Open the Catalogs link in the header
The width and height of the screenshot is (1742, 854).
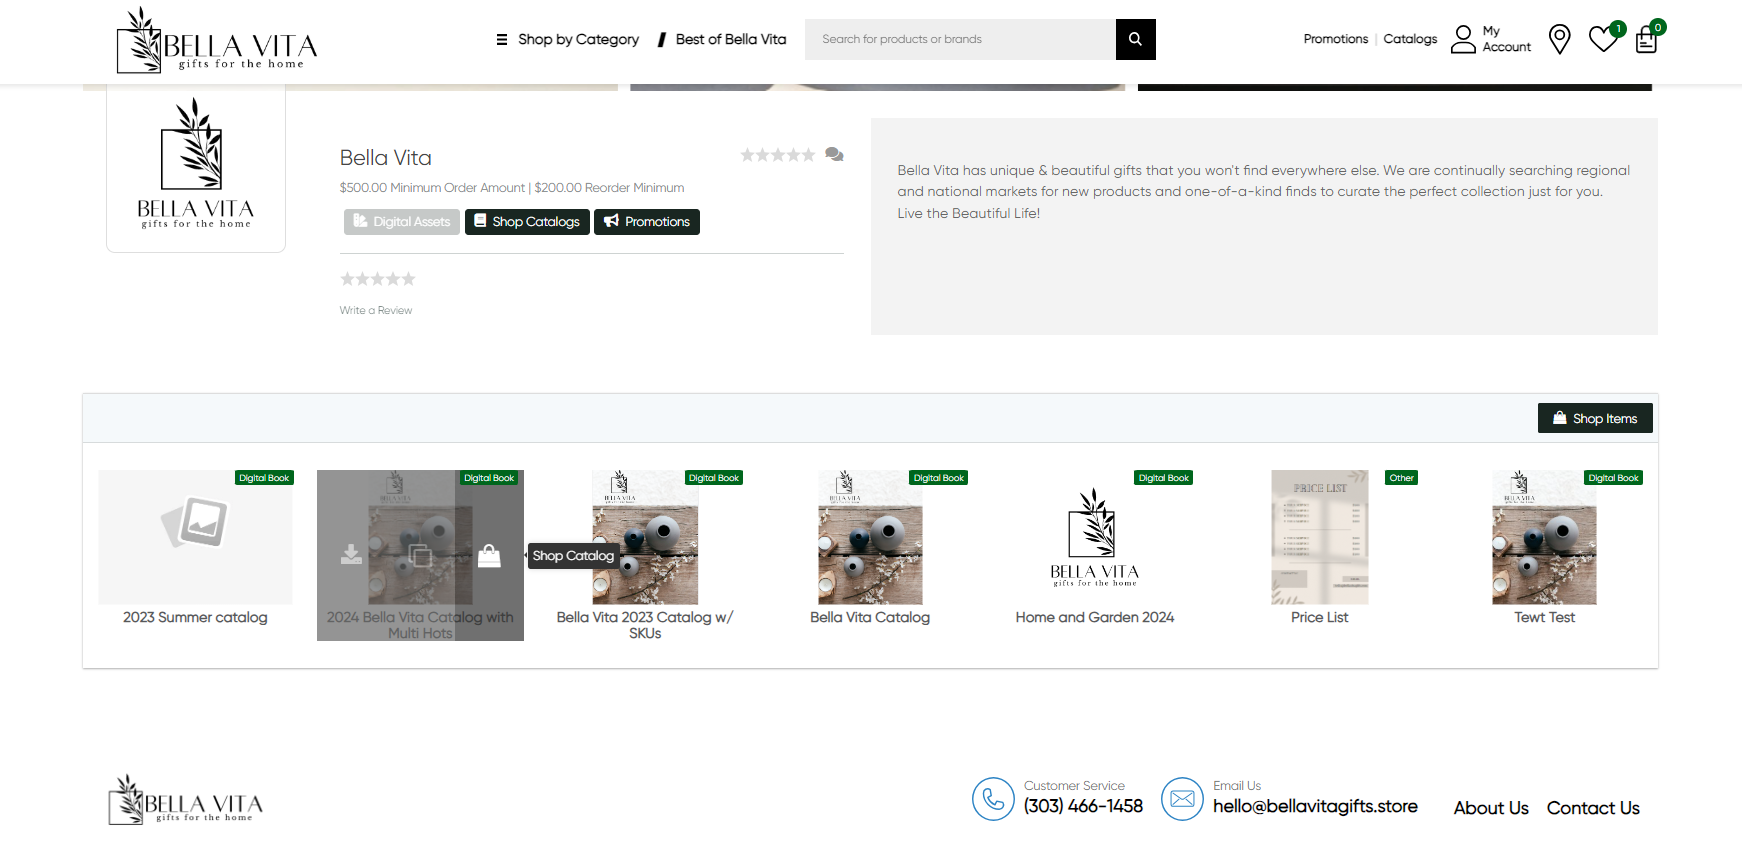[x=1410, y=39]
